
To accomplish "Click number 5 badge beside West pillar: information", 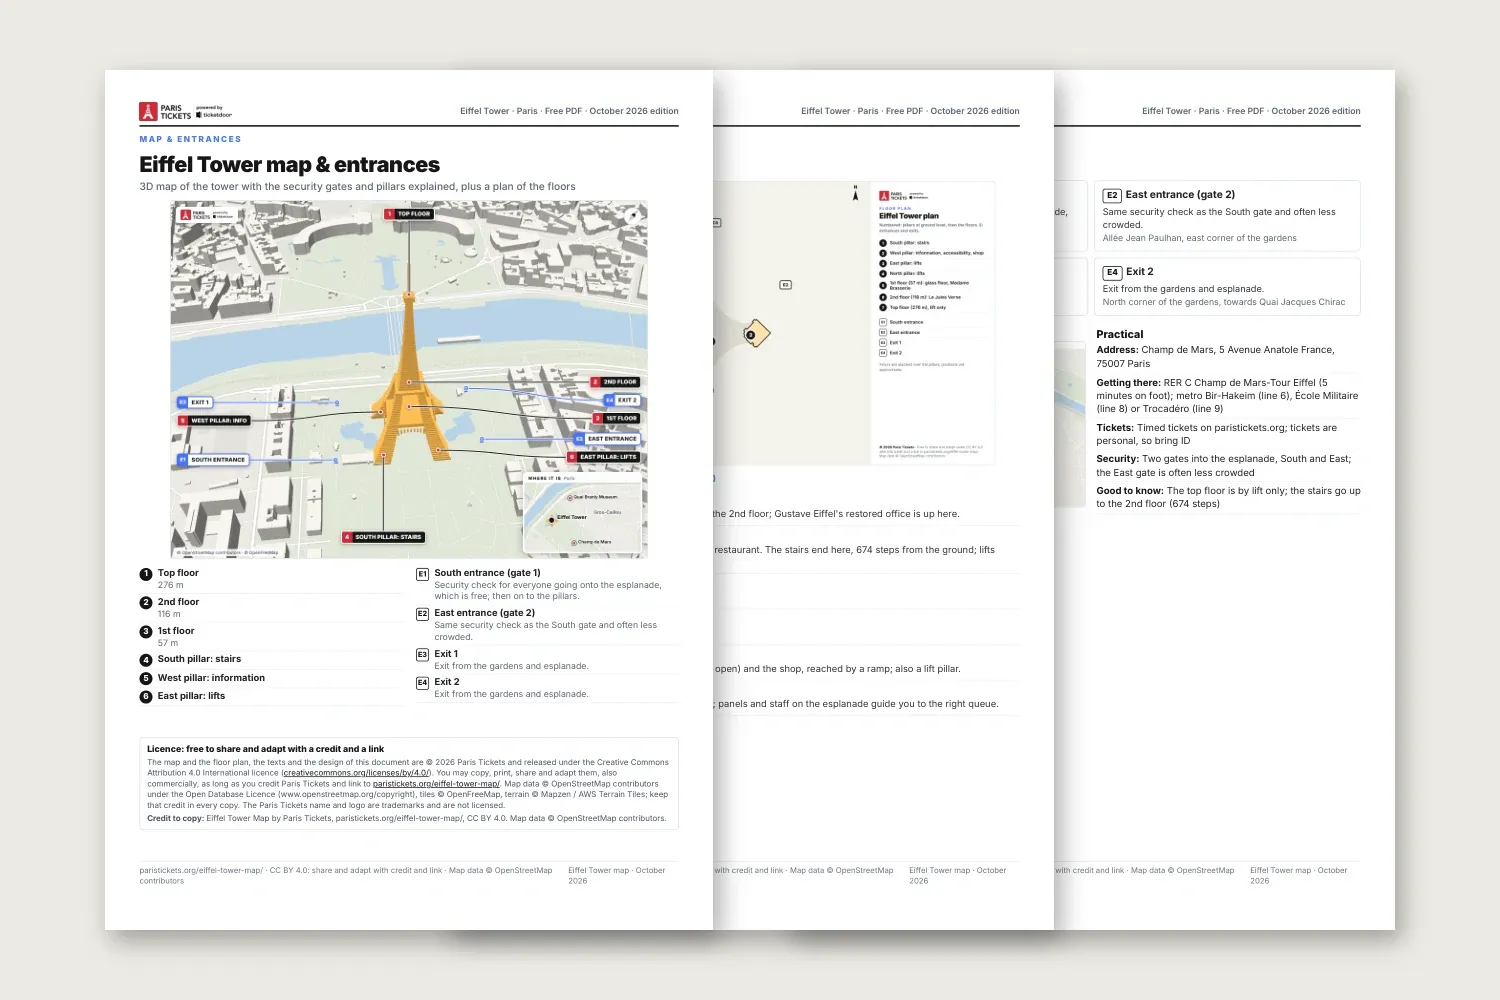I will (x=146, y=678).
